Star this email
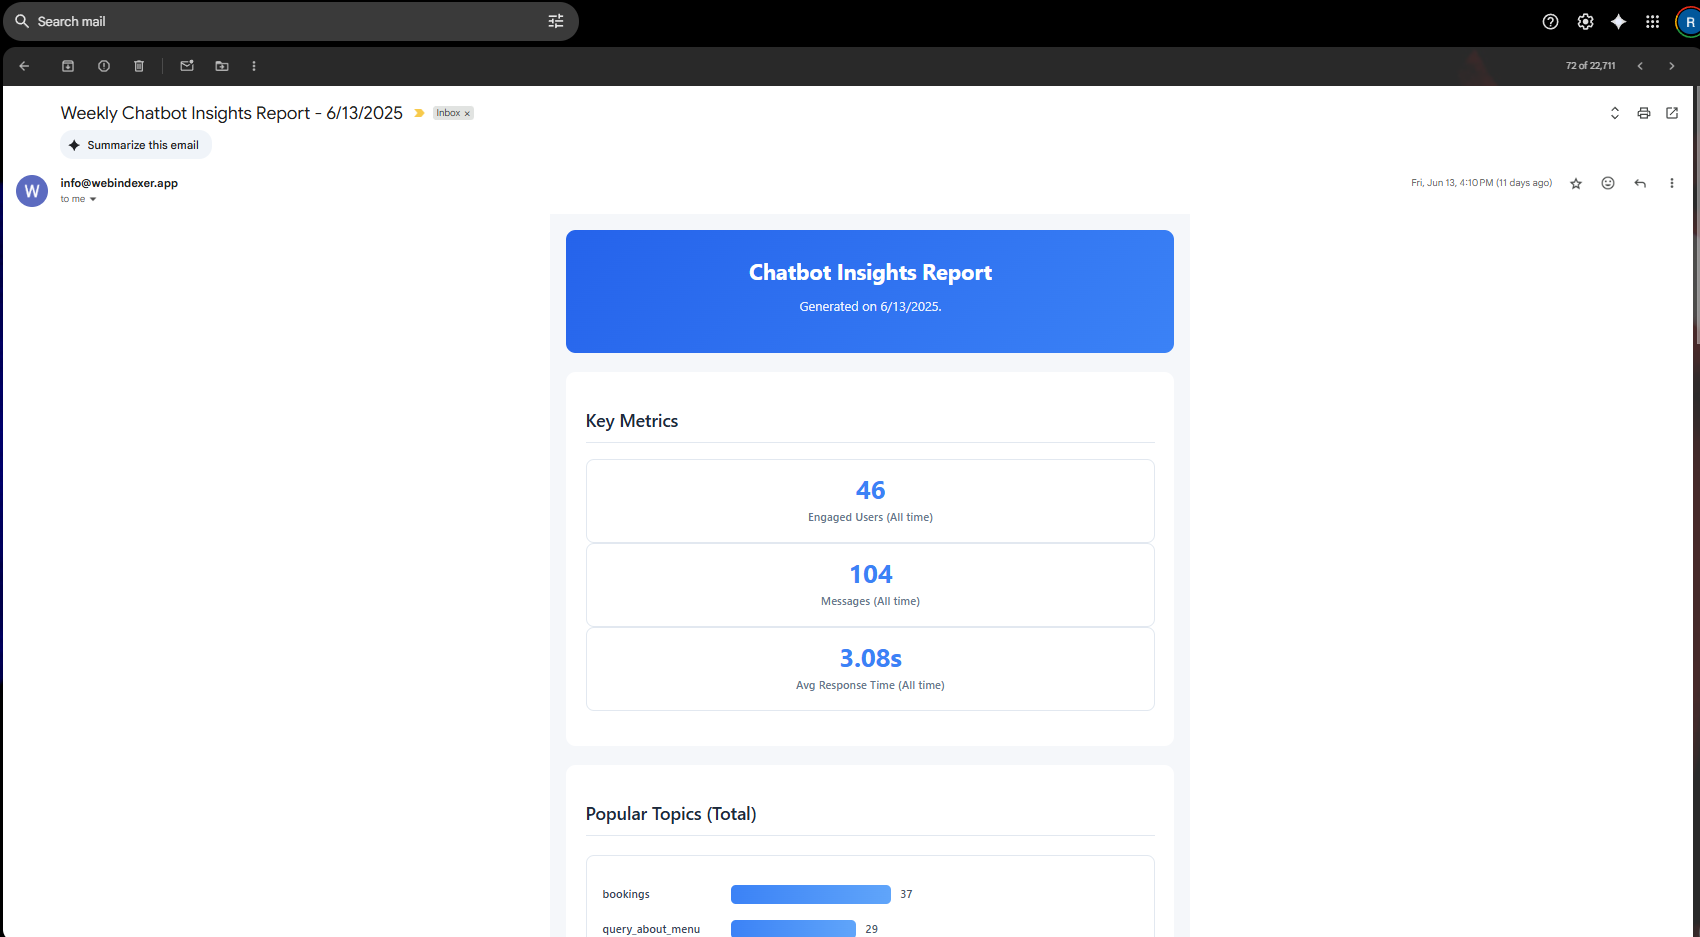 (x=1575, y=183)
